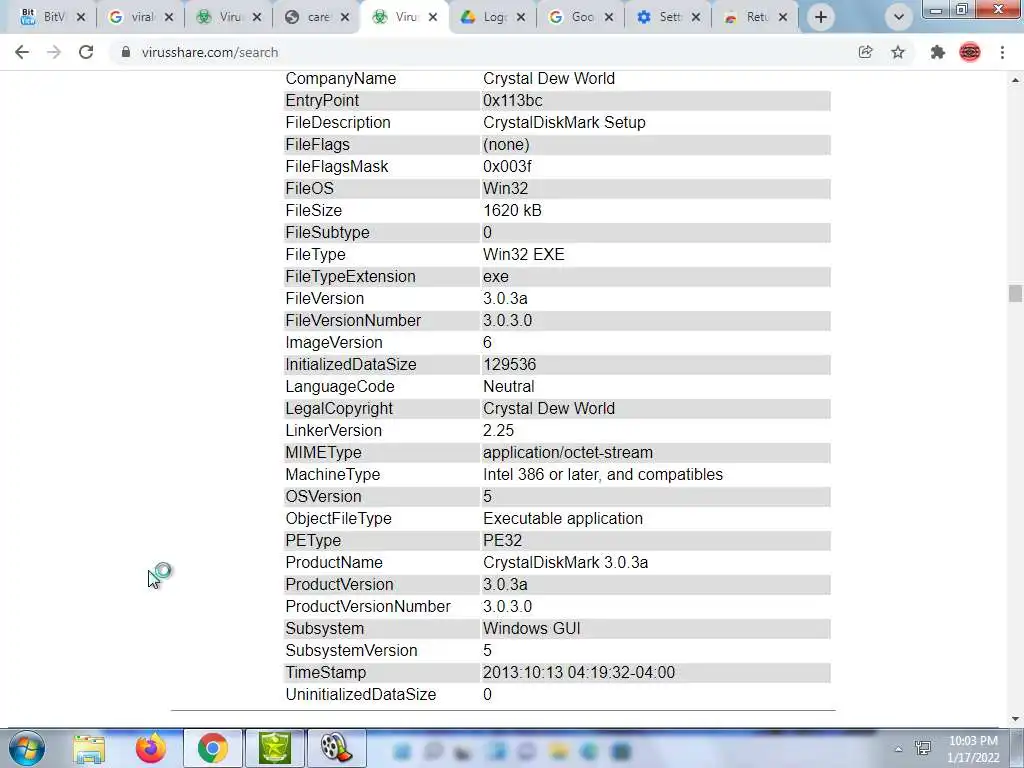Click the FileTypeExtension value exe
The image size is (1024, 768).
point(496,277)
